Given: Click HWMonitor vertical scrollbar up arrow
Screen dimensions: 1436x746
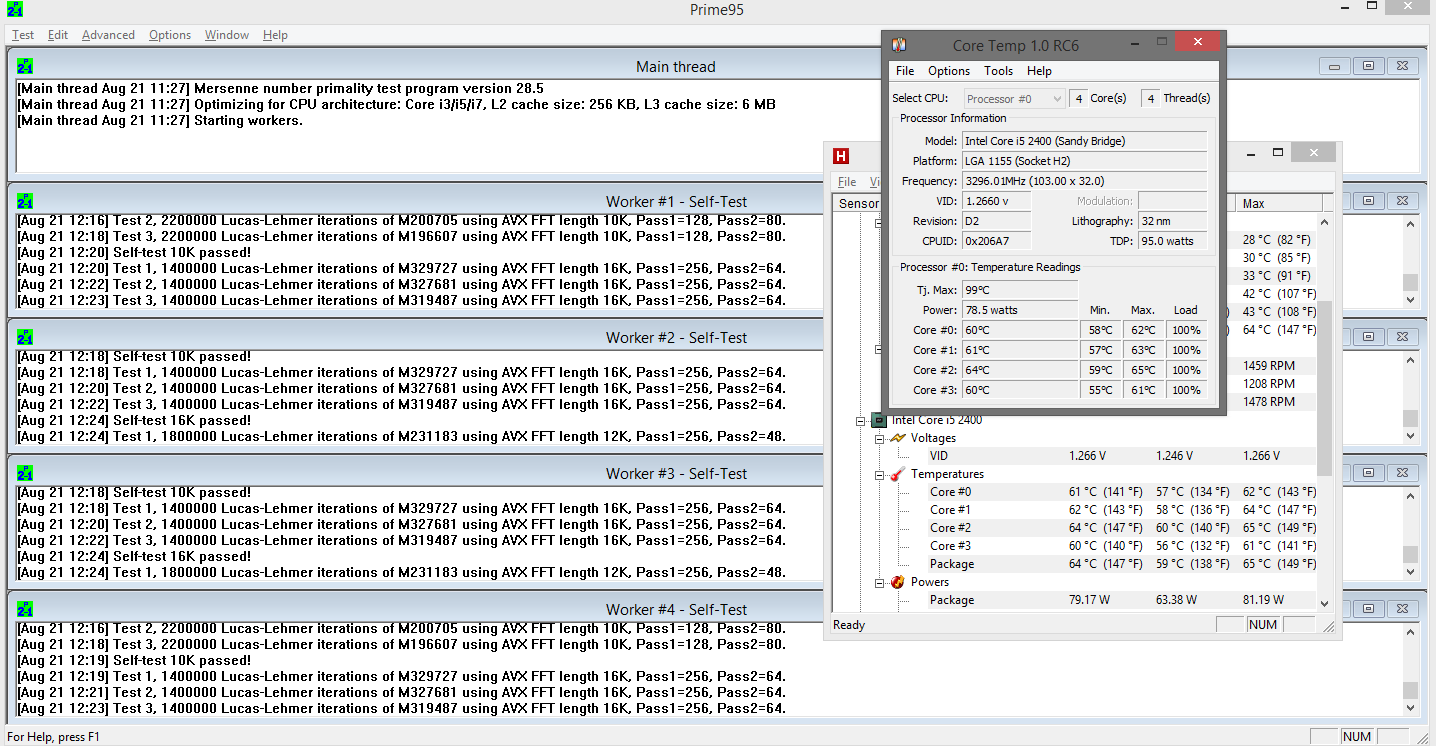Looking at the screenshot, I should 1325,222.
